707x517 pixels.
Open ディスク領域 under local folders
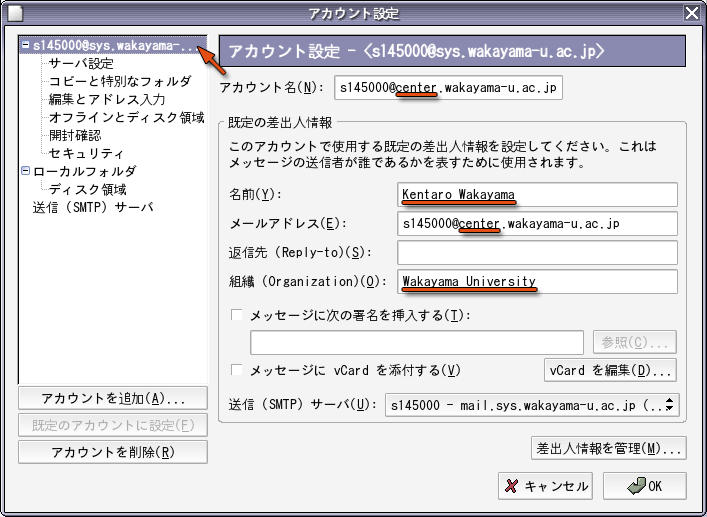tap(88, 189)
